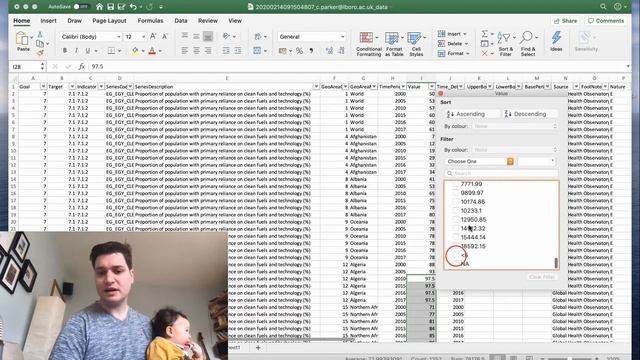Screen dimensions: 640x360
Task: Click the Home icon in title bar
Action: (x=99, y=7)
